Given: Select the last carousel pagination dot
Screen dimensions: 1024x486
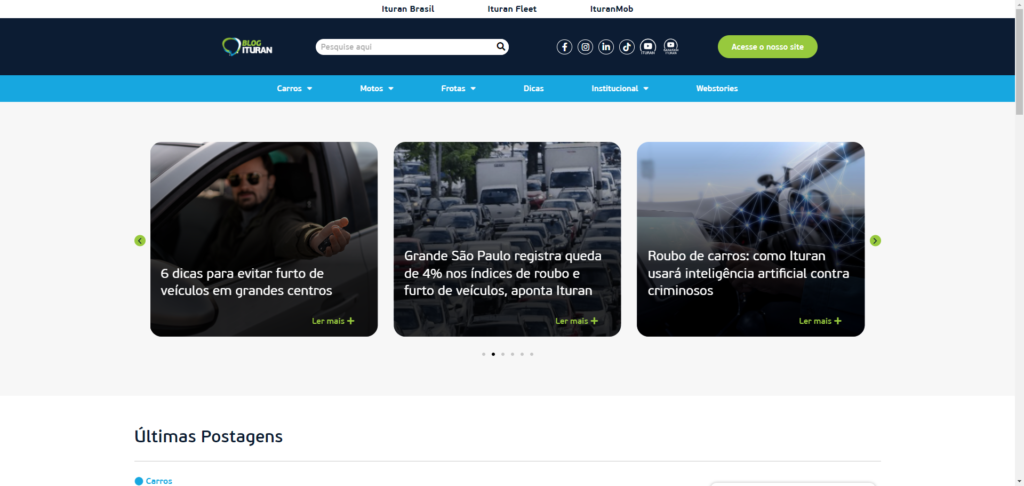Looking at the screenshot, I should coord(532,354).
